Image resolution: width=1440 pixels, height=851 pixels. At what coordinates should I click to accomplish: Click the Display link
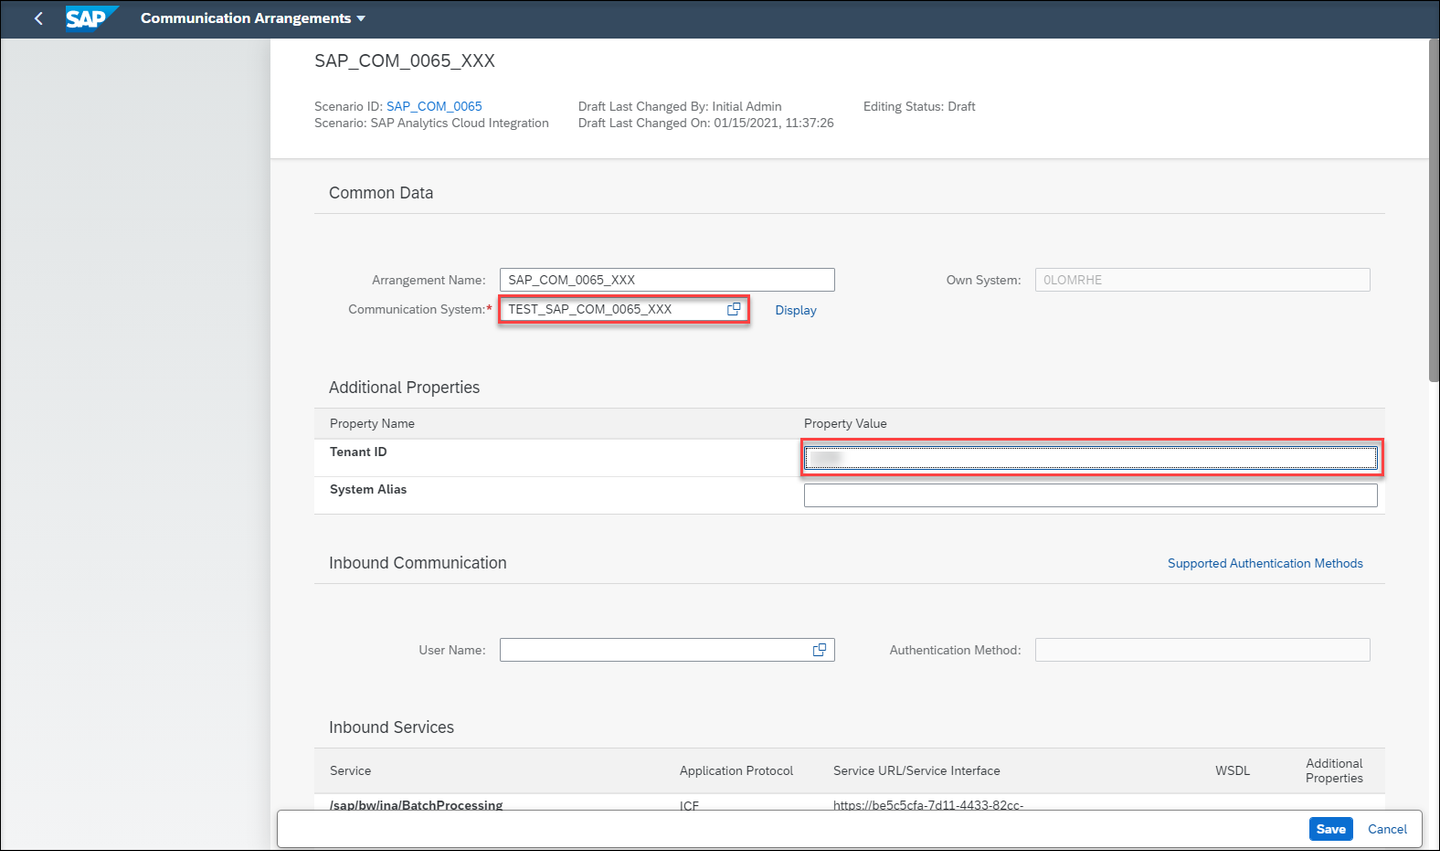tap(796, 310)
